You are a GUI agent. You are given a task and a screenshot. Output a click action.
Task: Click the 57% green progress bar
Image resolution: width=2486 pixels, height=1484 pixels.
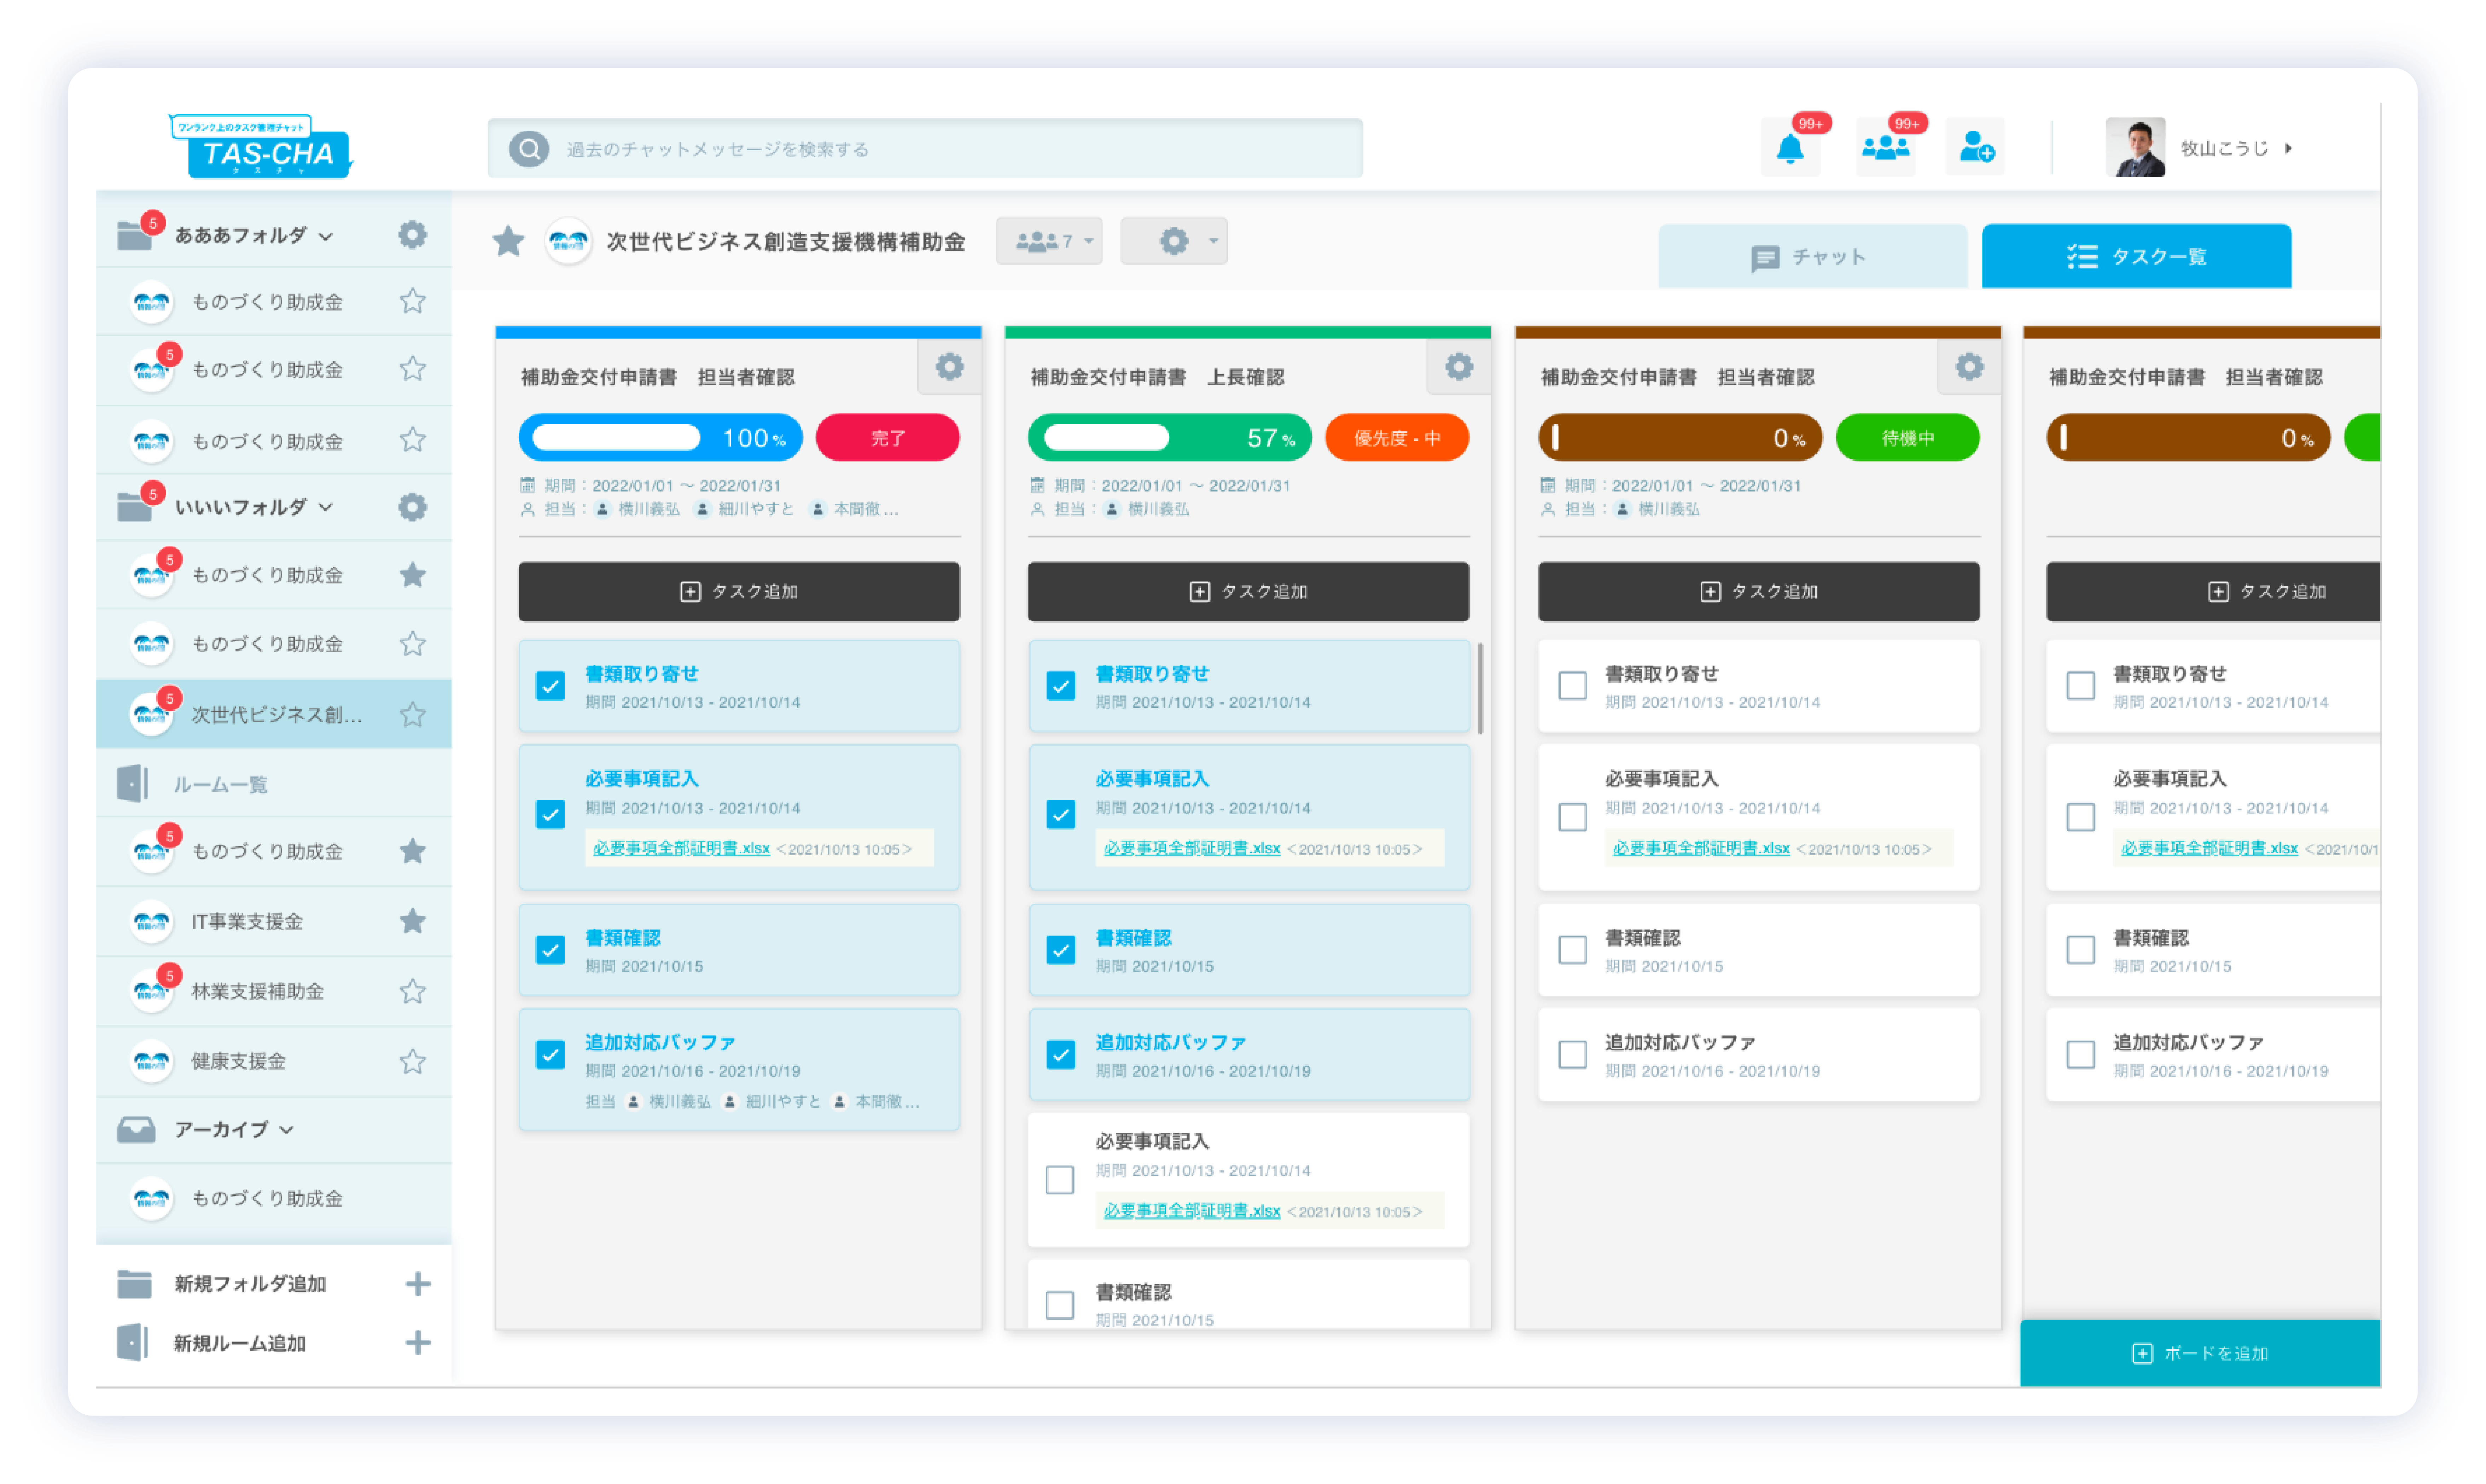(x=1170, y=438)
